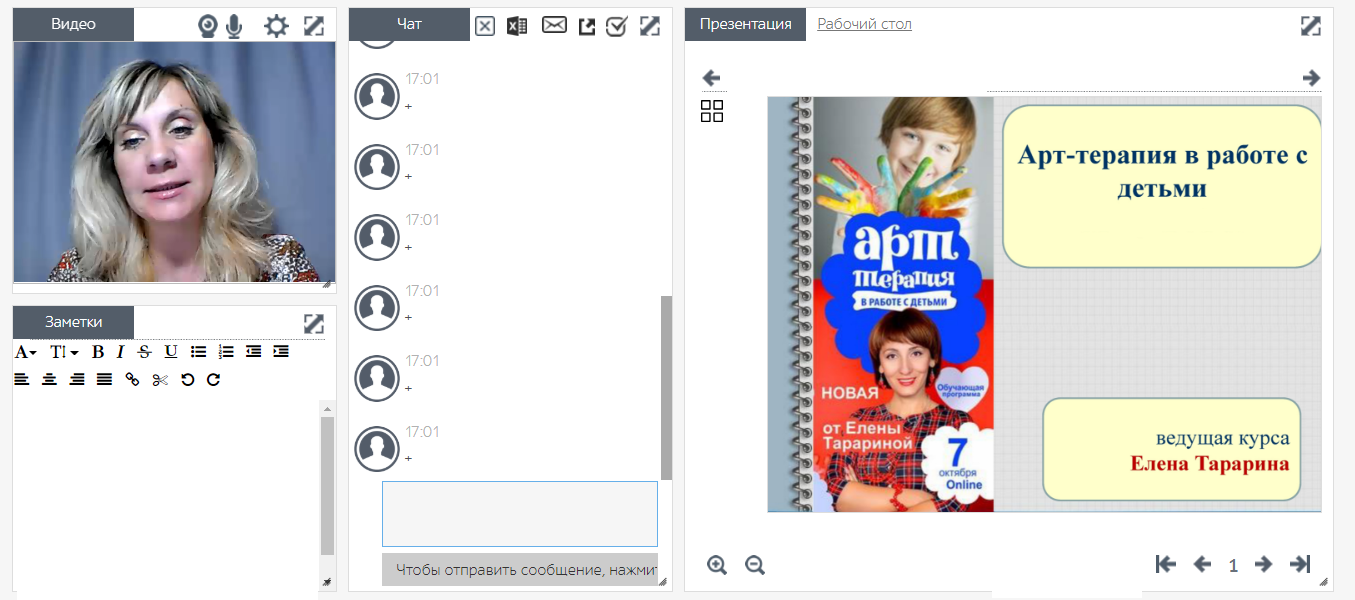Screen dimensions: 1355x600
Task: Mute the microphone in Видео panel
Action: click(x=234, y=26)
